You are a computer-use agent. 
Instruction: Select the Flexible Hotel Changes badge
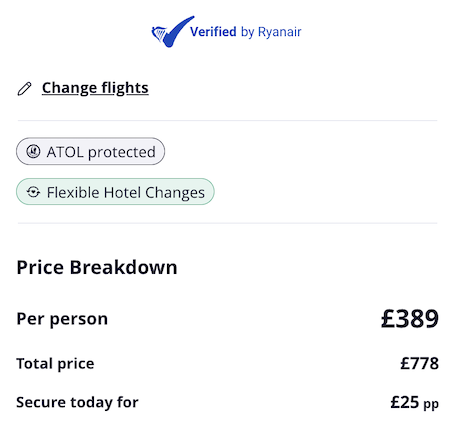pos(115,192)
